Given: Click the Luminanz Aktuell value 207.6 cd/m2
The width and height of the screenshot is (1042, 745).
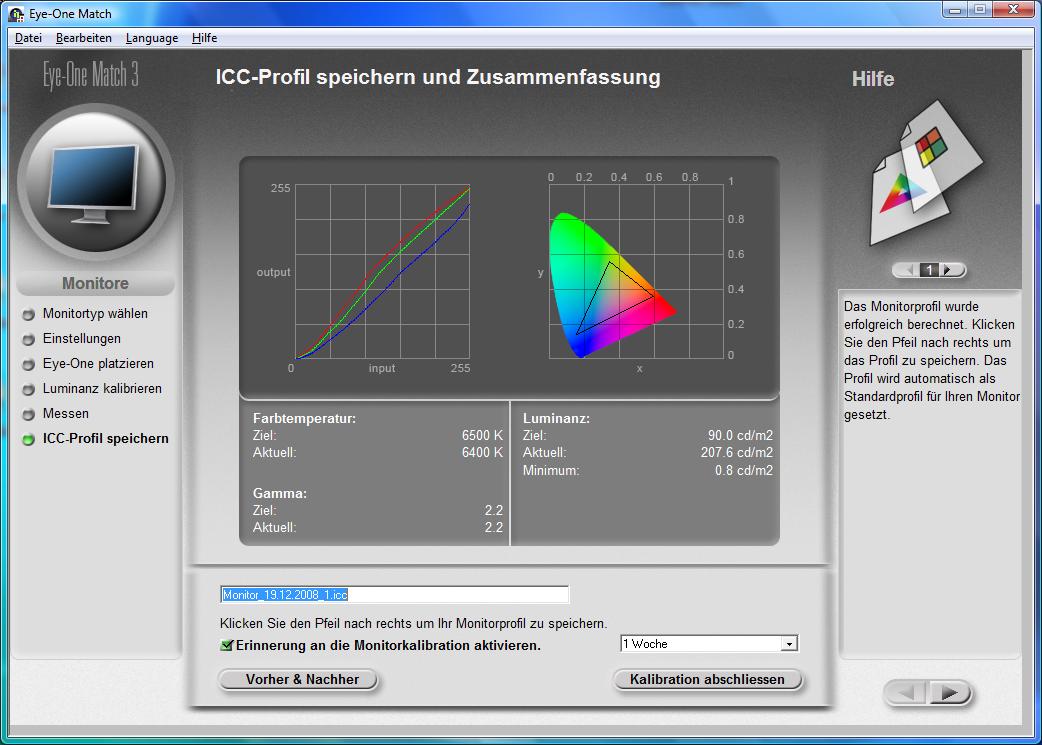Looking at the screenshot, I should [x=737, y=453].
